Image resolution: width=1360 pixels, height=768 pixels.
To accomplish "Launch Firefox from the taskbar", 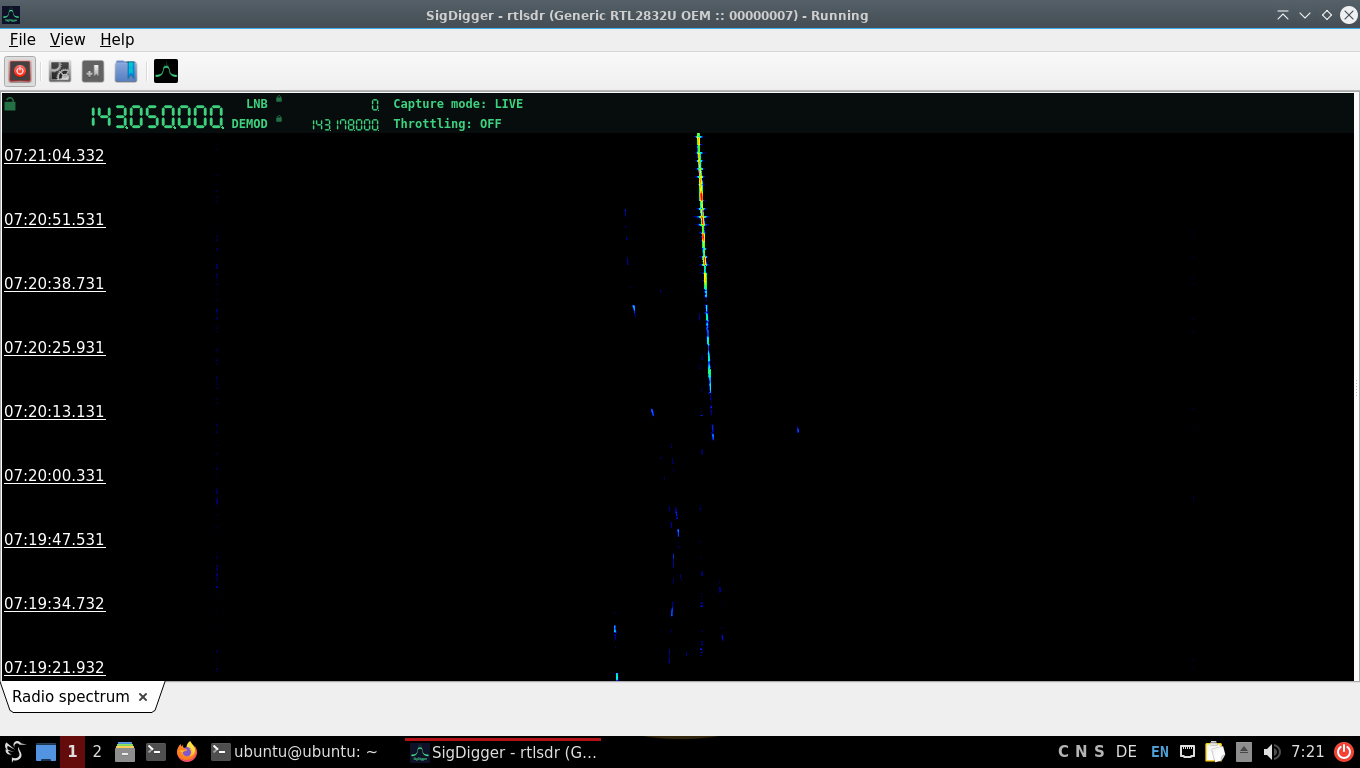I will click(187, 752).
